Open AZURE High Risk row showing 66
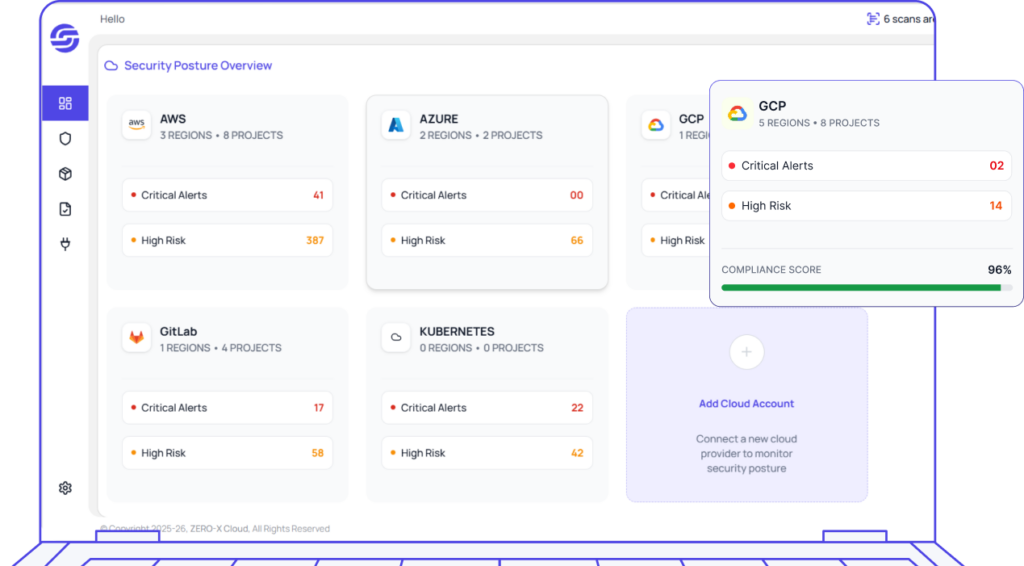Image resolution: width=1024 pixels, height=566 pixels. (x=486, y=240)
